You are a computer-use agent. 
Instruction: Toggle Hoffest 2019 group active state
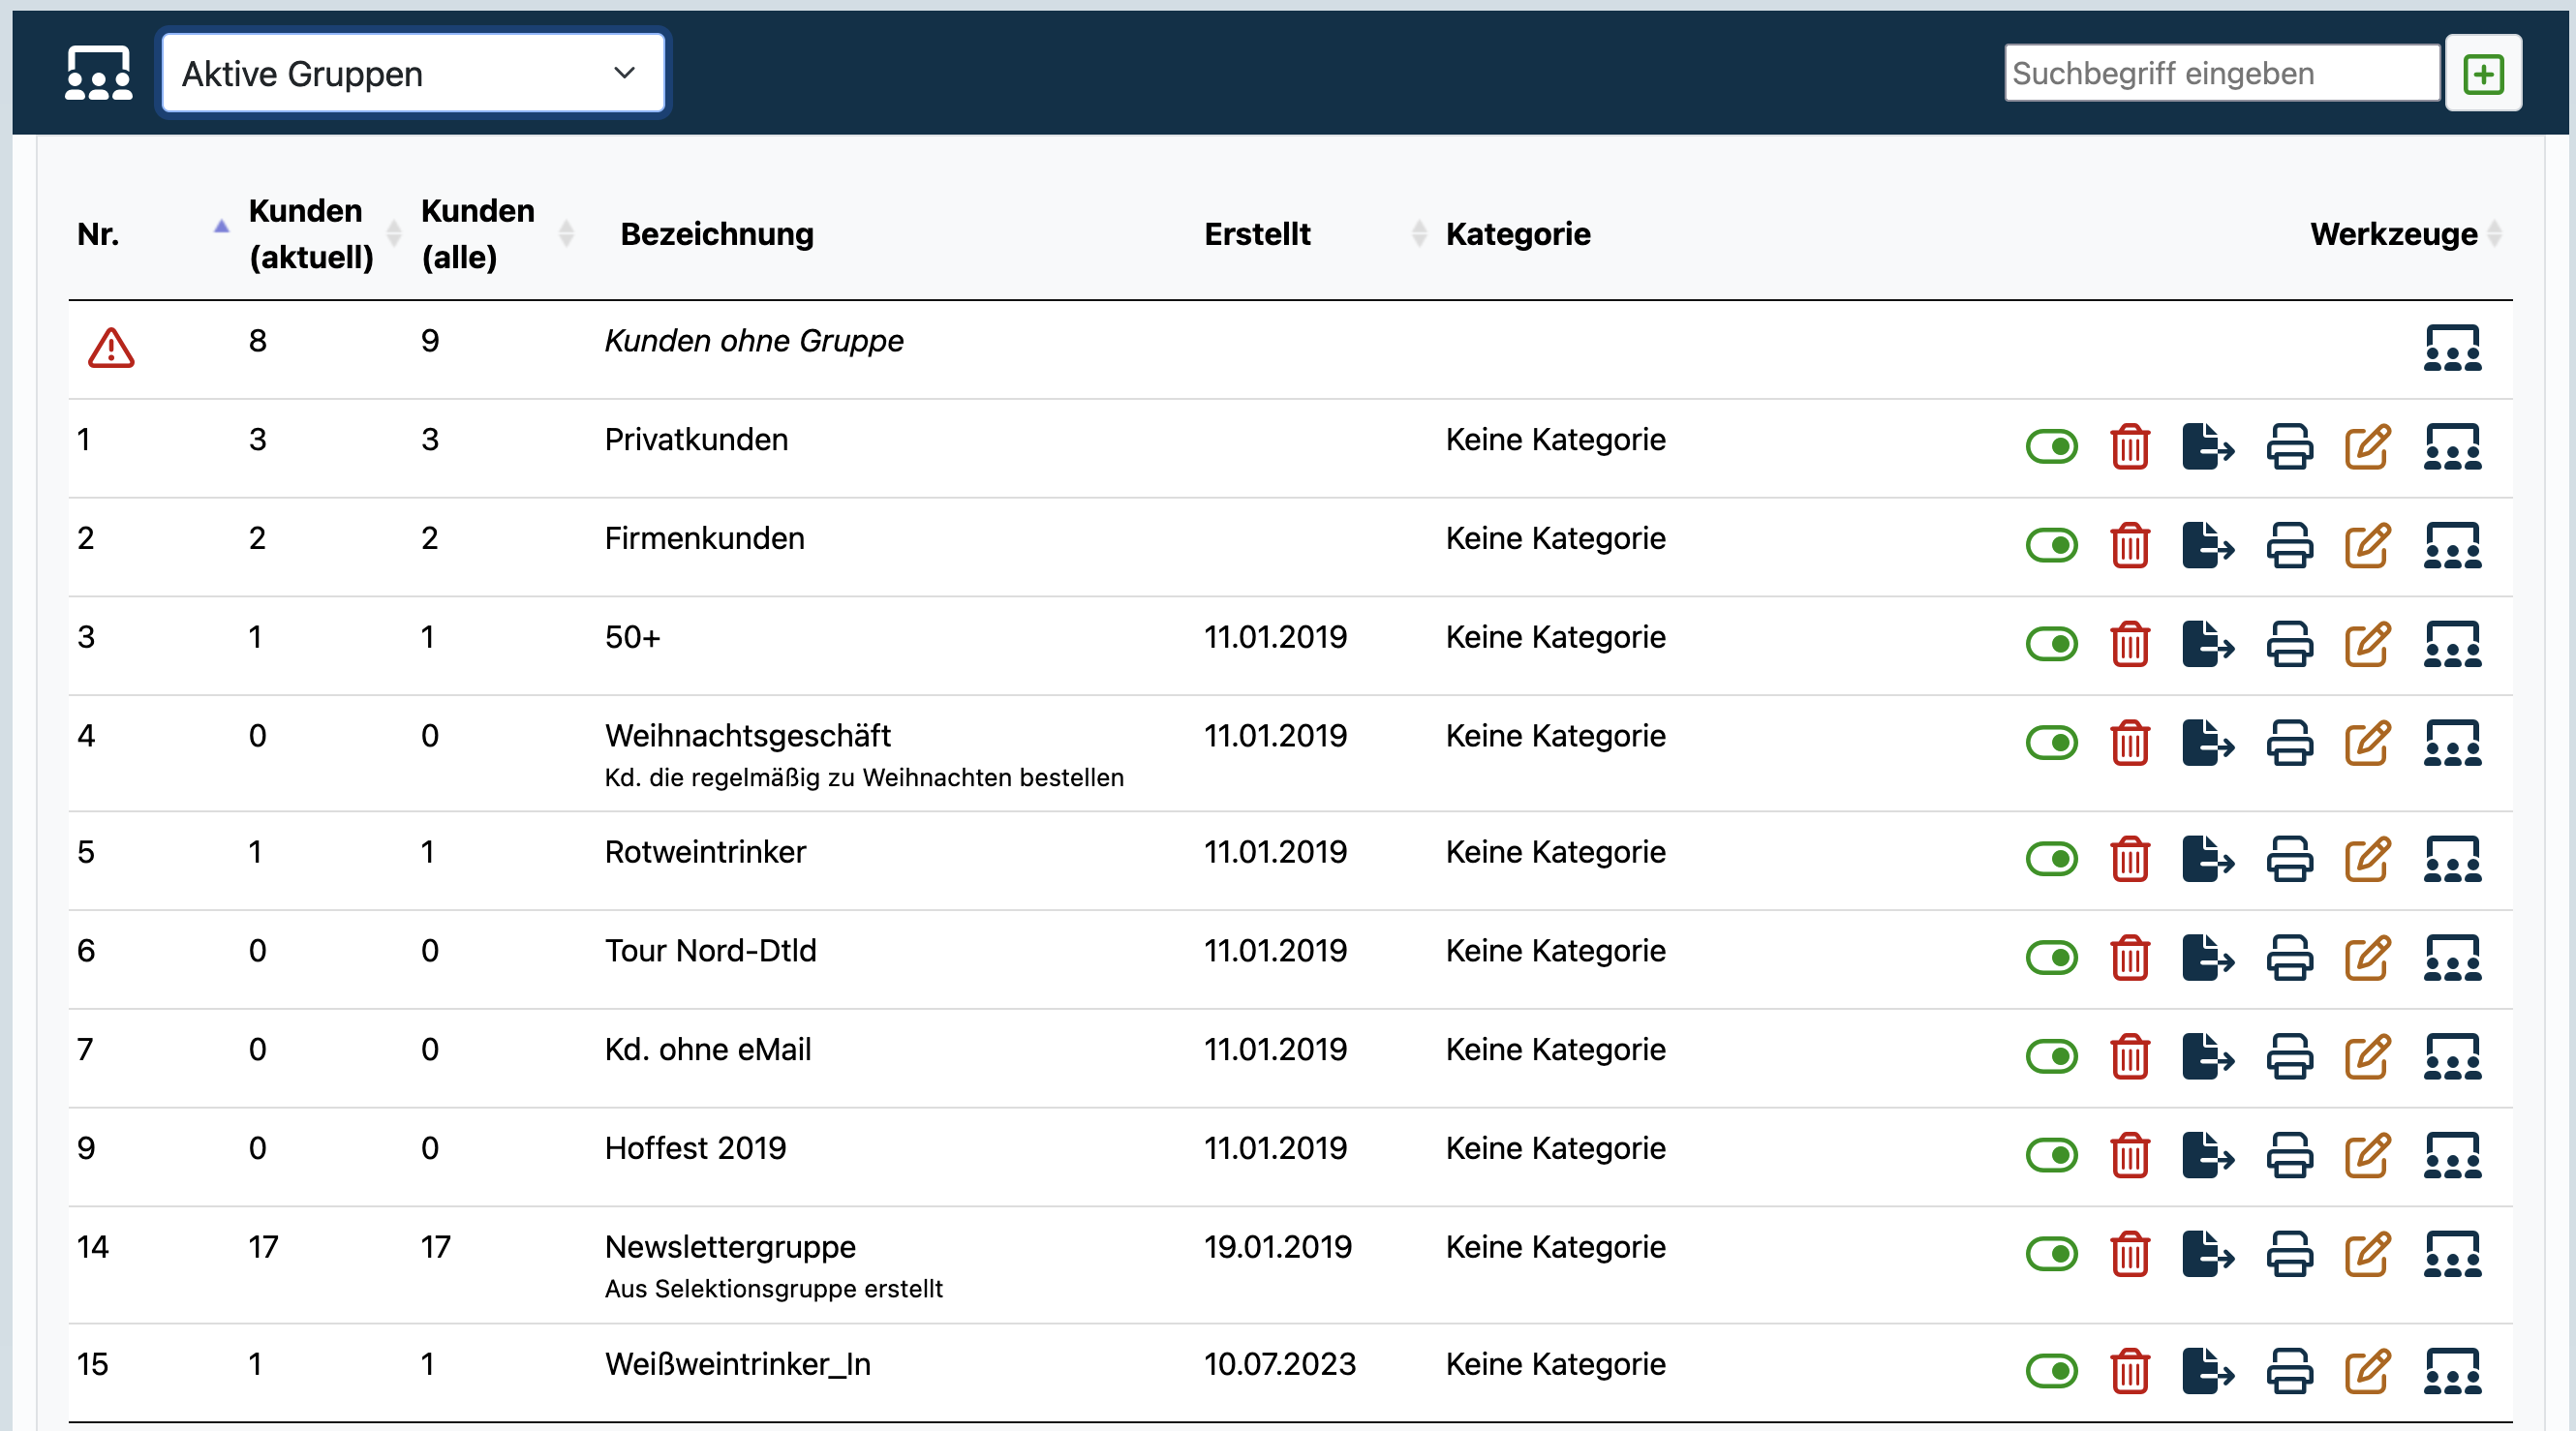2050,1155
